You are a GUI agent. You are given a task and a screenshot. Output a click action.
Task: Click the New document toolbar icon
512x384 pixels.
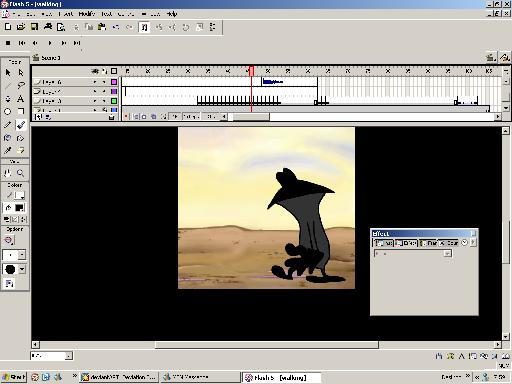tap(8, 27)
